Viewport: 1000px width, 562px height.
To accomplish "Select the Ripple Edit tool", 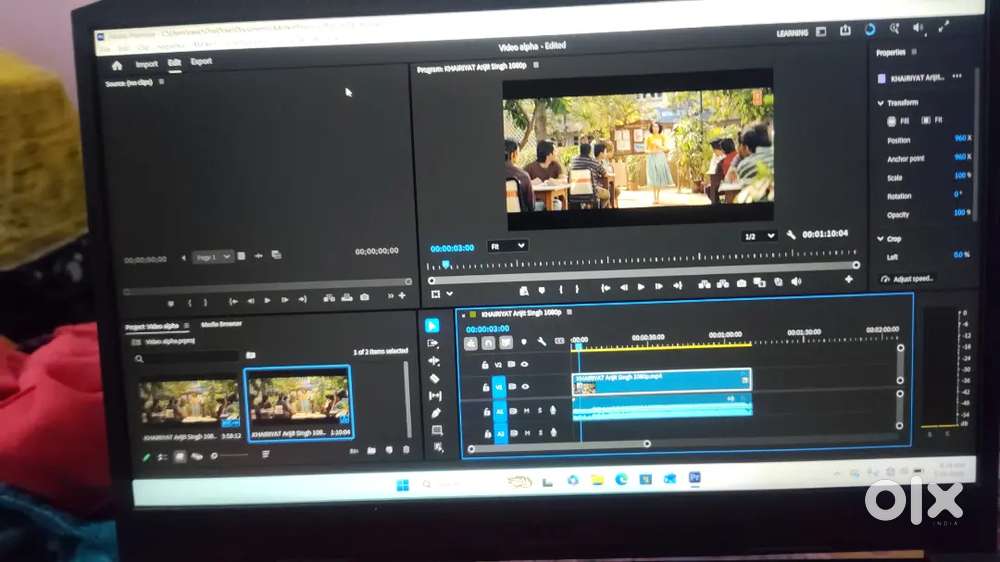I will pyautogui.click(x=434, y=361).
